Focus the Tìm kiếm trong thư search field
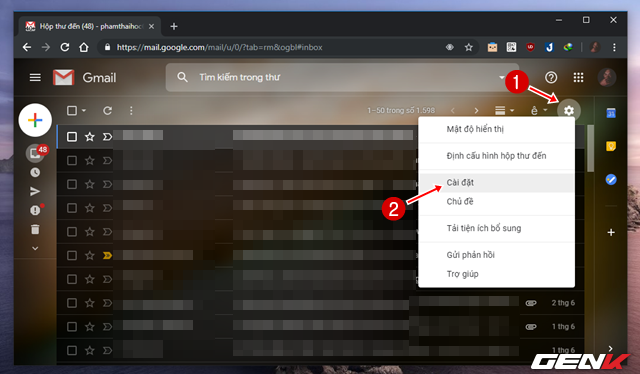This screenshot has height=374, width=640. [x=342, y=77]
